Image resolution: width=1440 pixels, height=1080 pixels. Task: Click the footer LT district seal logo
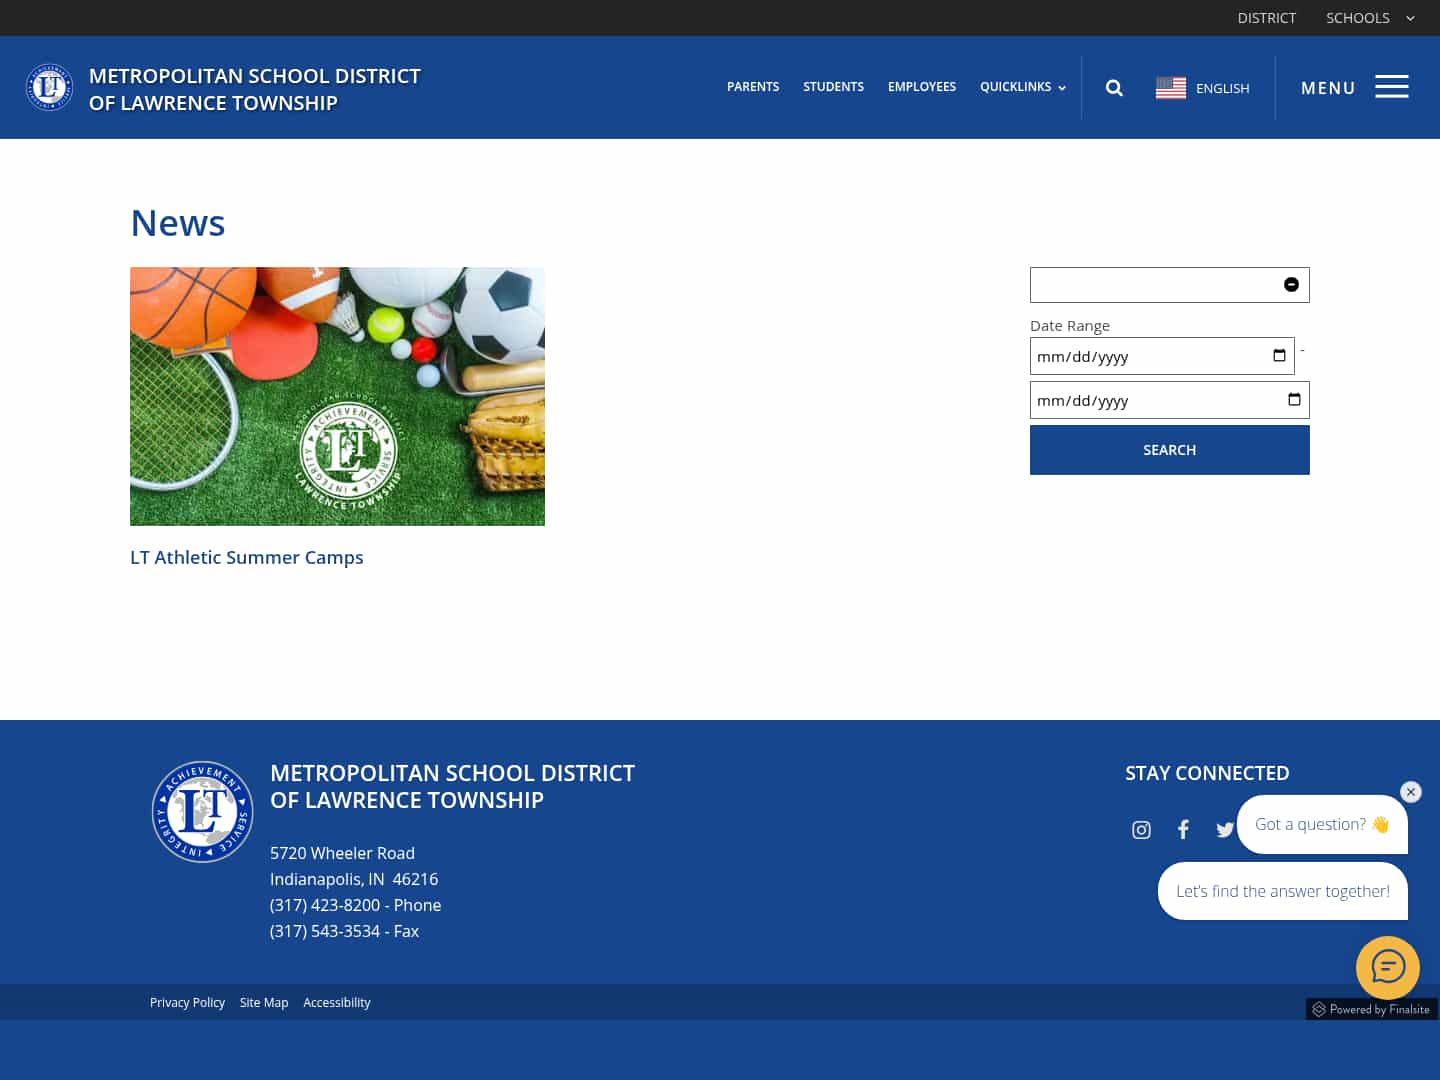point(202,812)
